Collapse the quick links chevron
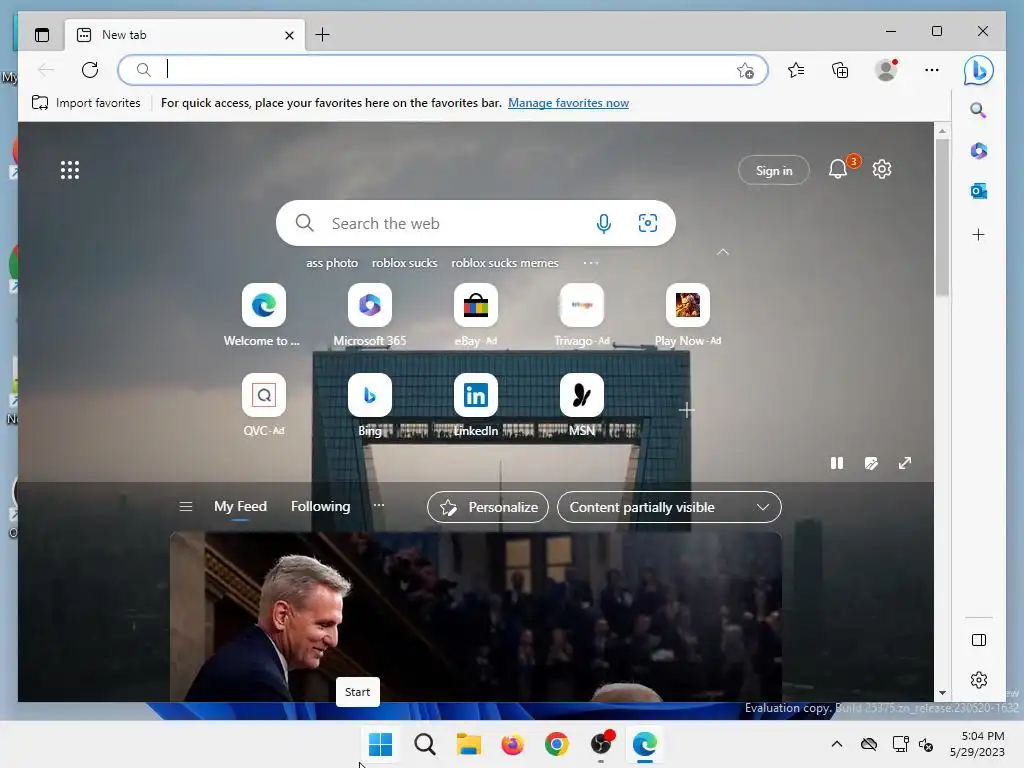 pos(723,252)
